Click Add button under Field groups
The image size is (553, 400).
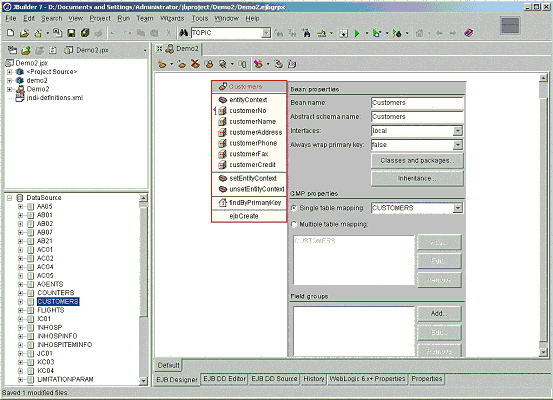pyautogui.click(x=439, y=314)
